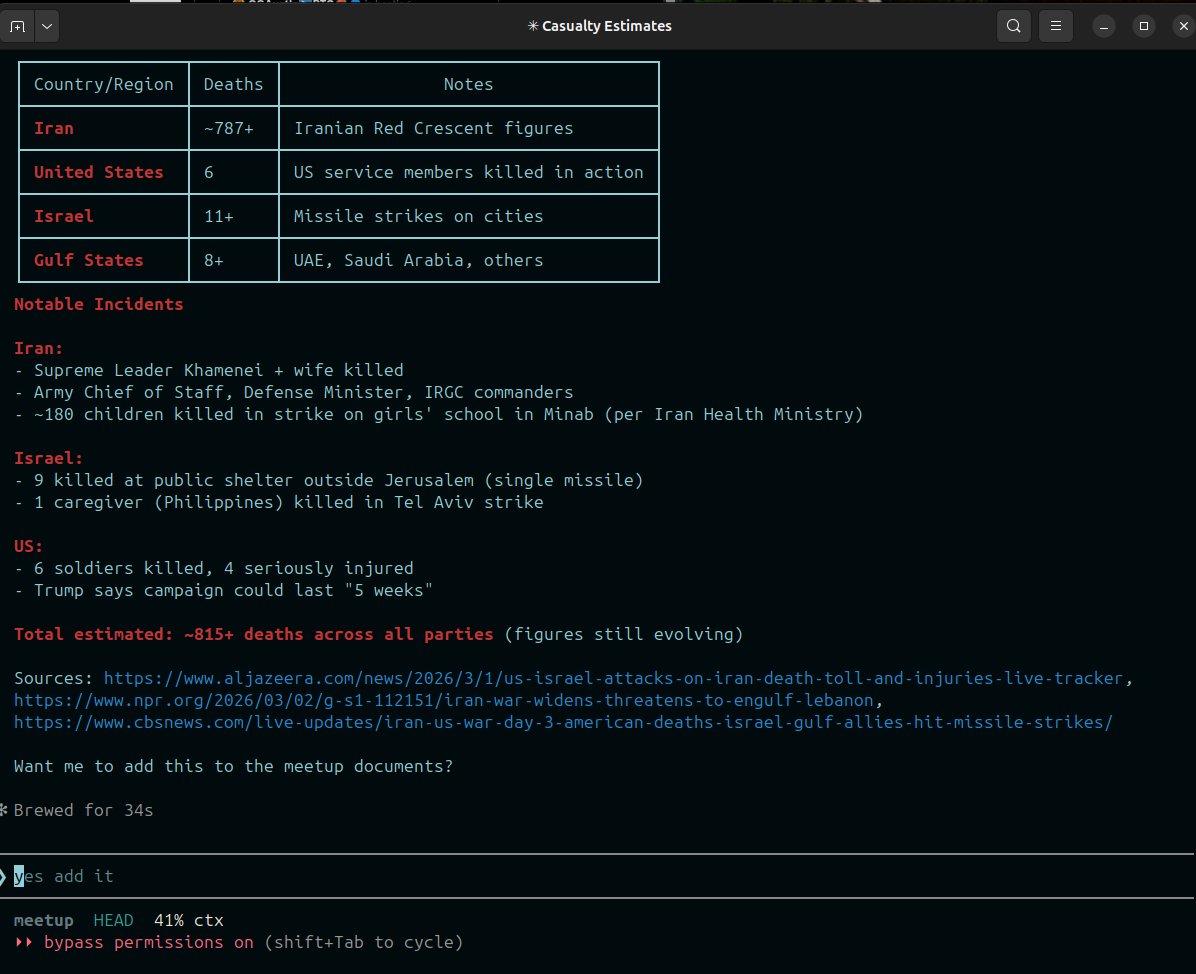This screenshot has height=974, width=1196.
Task: Click the "~787+" deaths cell
Action: pyautogui.click(x=229, y=128)
